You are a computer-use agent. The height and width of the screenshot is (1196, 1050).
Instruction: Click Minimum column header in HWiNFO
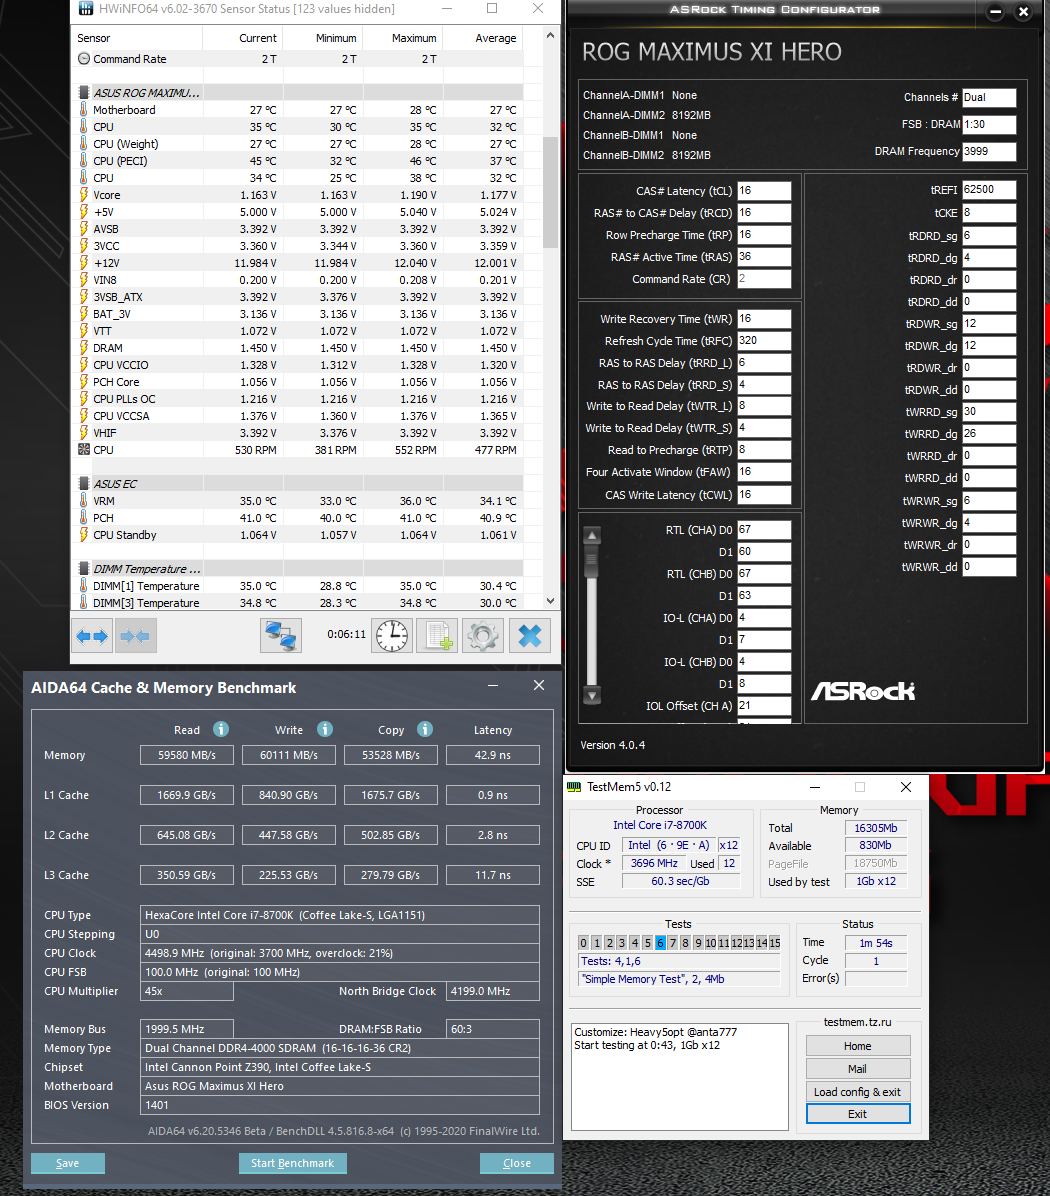[323, 38]
